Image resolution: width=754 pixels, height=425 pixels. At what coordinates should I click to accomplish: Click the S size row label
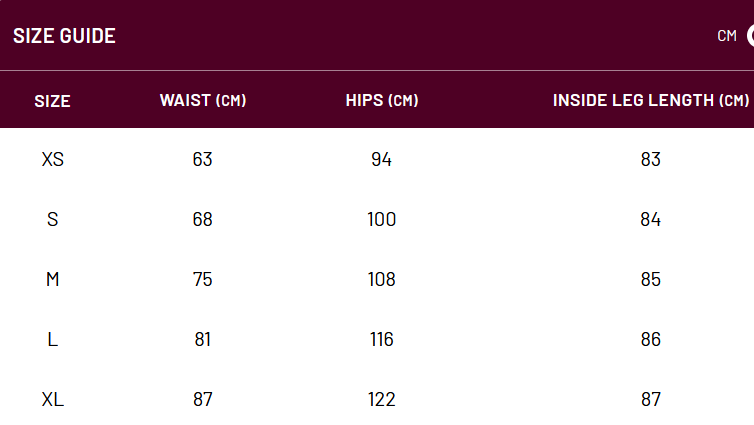click(x=52, y=219)
